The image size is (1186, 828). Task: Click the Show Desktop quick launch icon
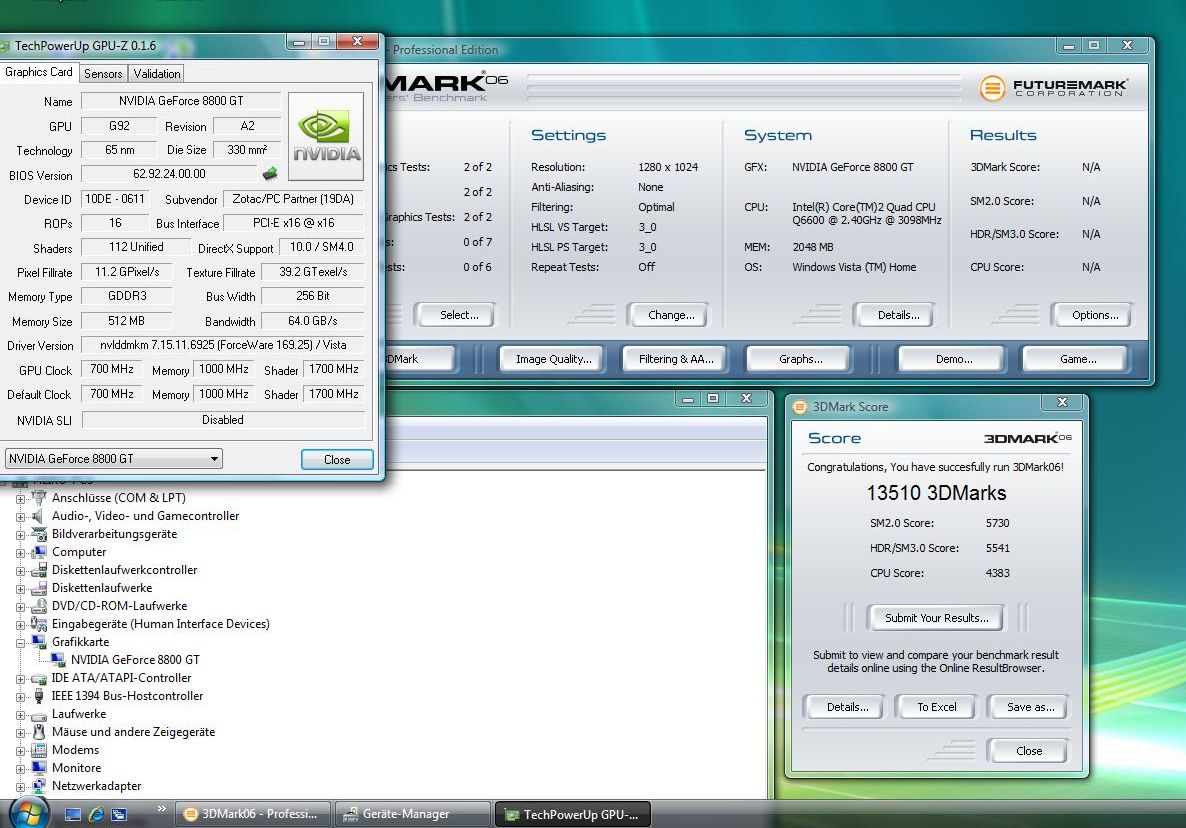click(x=73, y=814)
